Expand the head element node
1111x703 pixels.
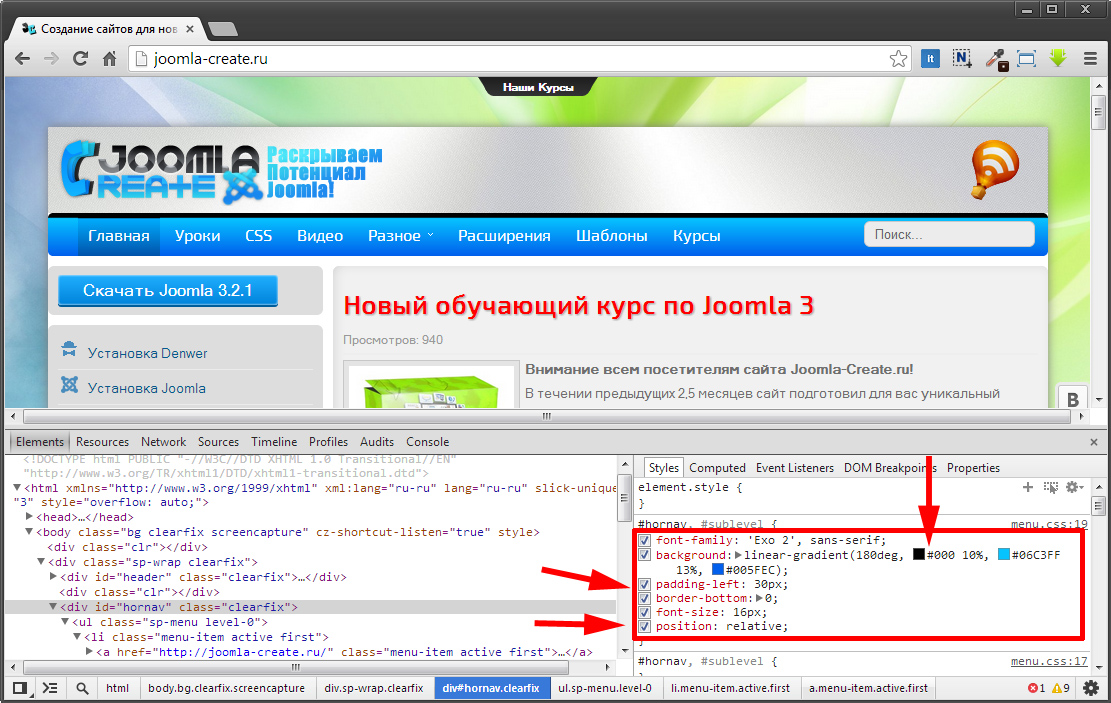click(30, 517)
